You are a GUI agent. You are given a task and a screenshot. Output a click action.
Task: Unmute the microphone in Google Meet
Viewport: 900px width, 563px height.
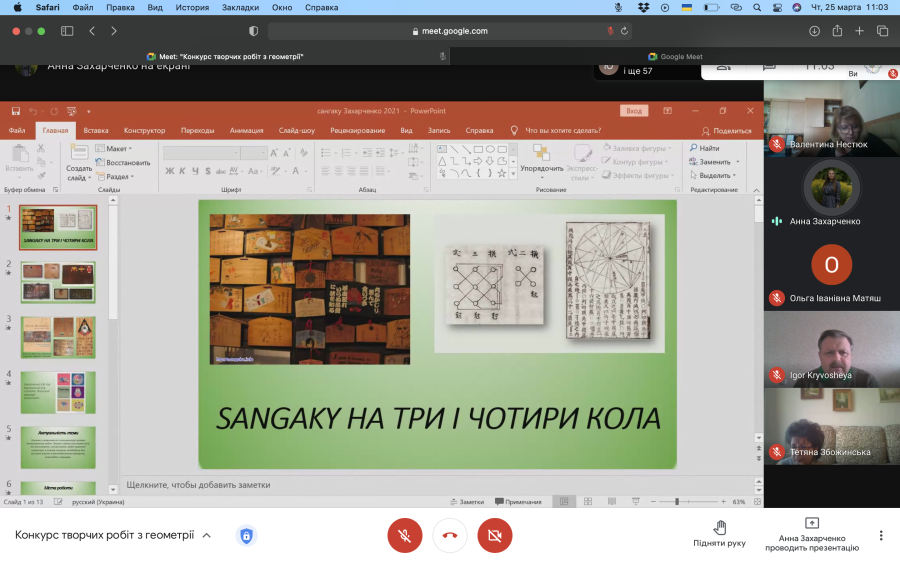point(405,535)
